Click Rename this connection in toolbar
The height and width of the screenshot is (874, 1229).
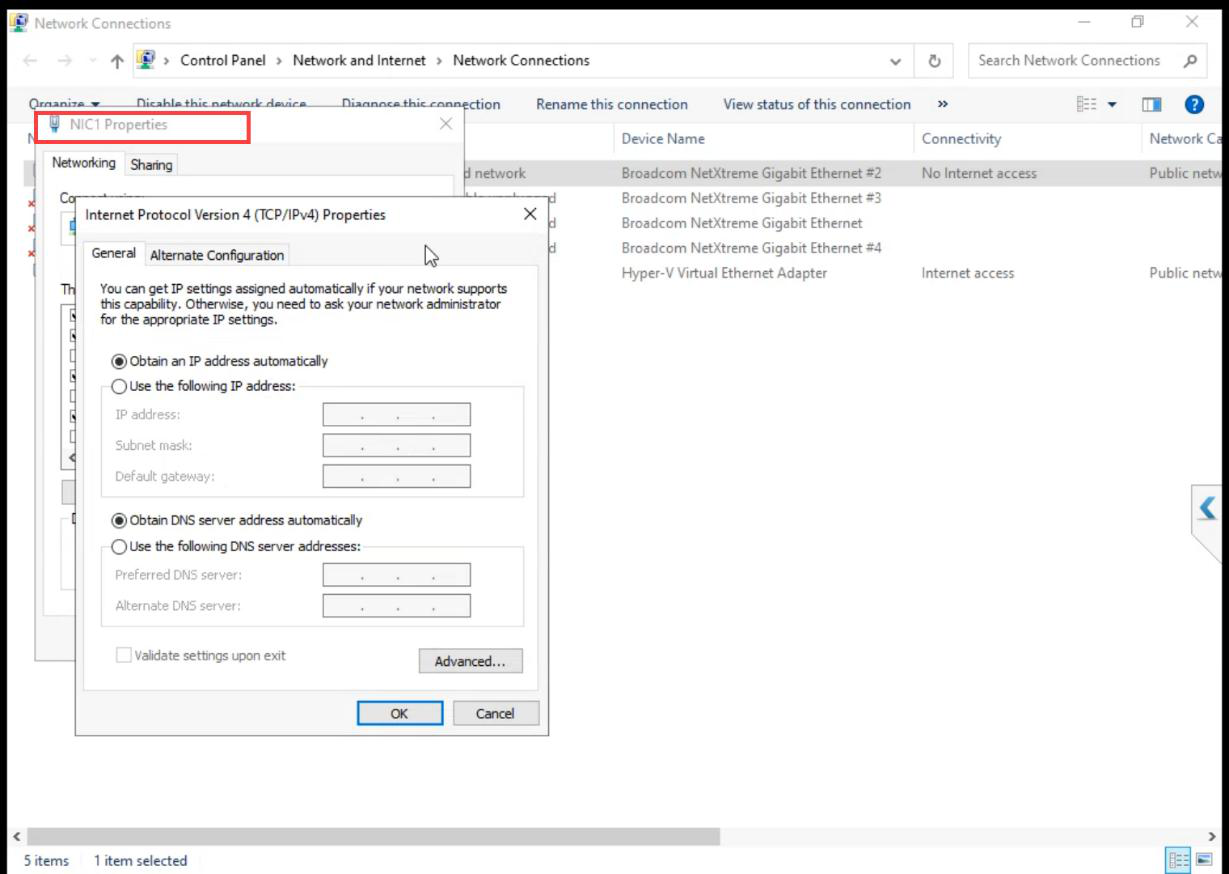pyautogui.click(x=612, y=104)
